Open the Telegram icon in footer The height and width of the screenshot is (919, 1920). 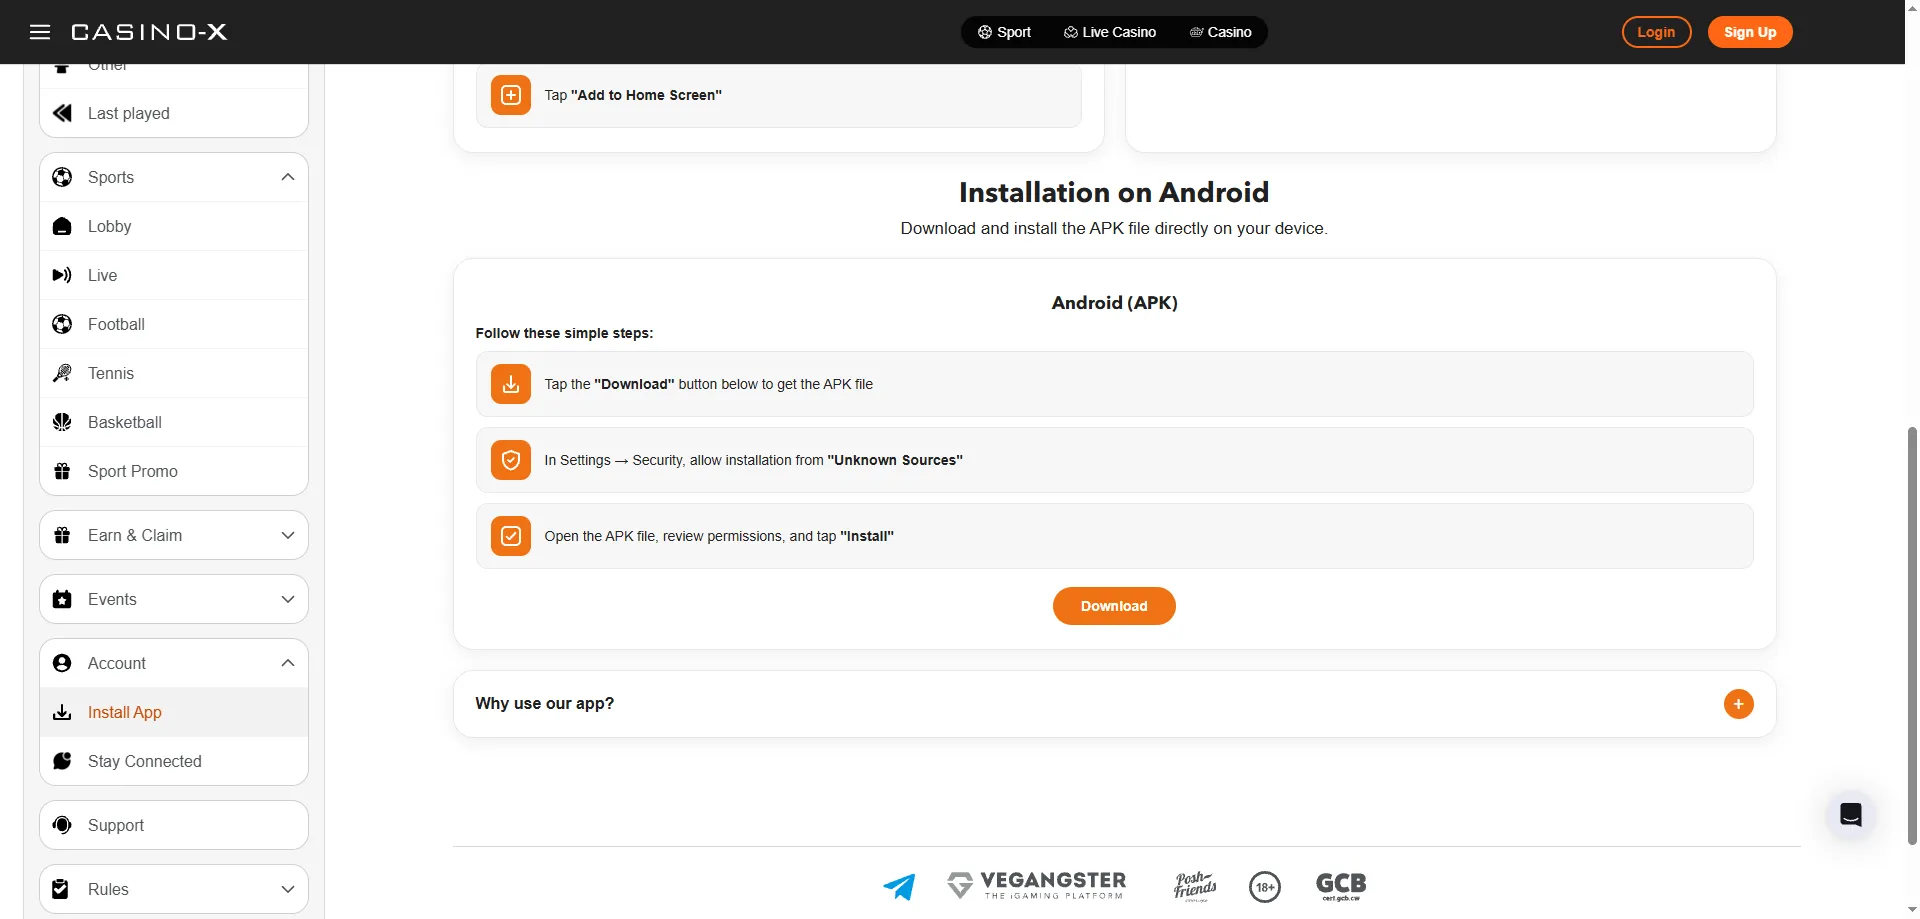[x=899, y=886]
